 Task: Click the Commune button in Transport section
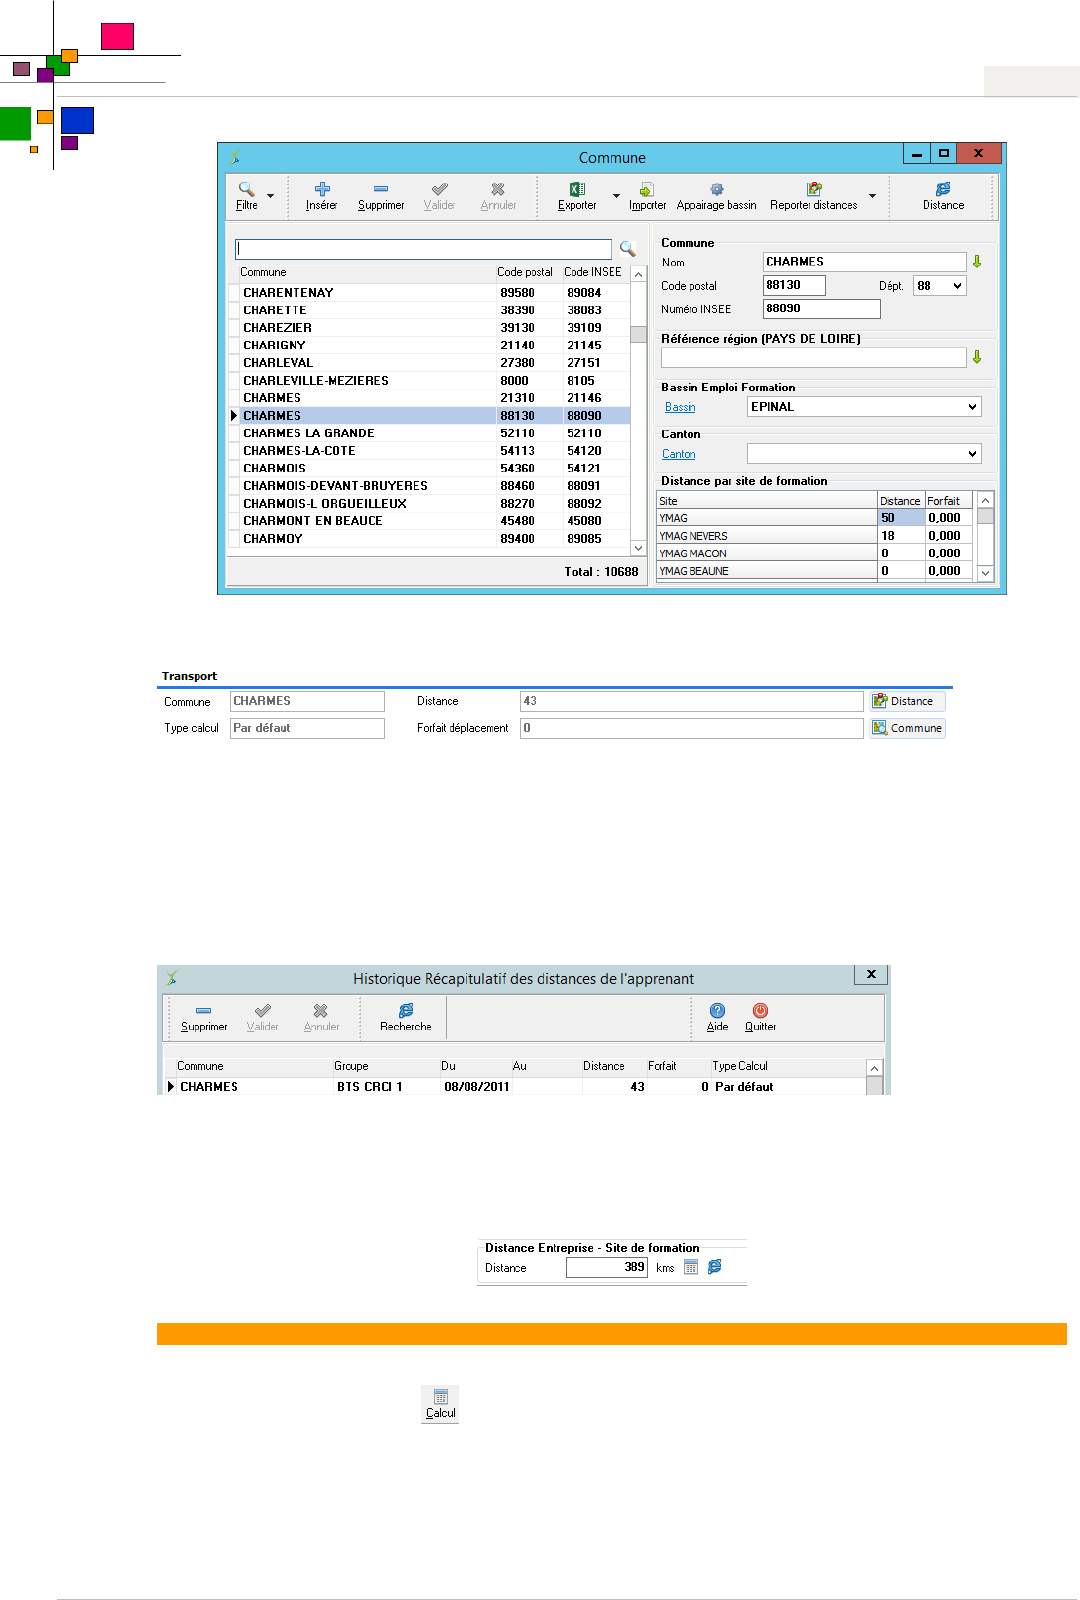(x=907, y=728)
